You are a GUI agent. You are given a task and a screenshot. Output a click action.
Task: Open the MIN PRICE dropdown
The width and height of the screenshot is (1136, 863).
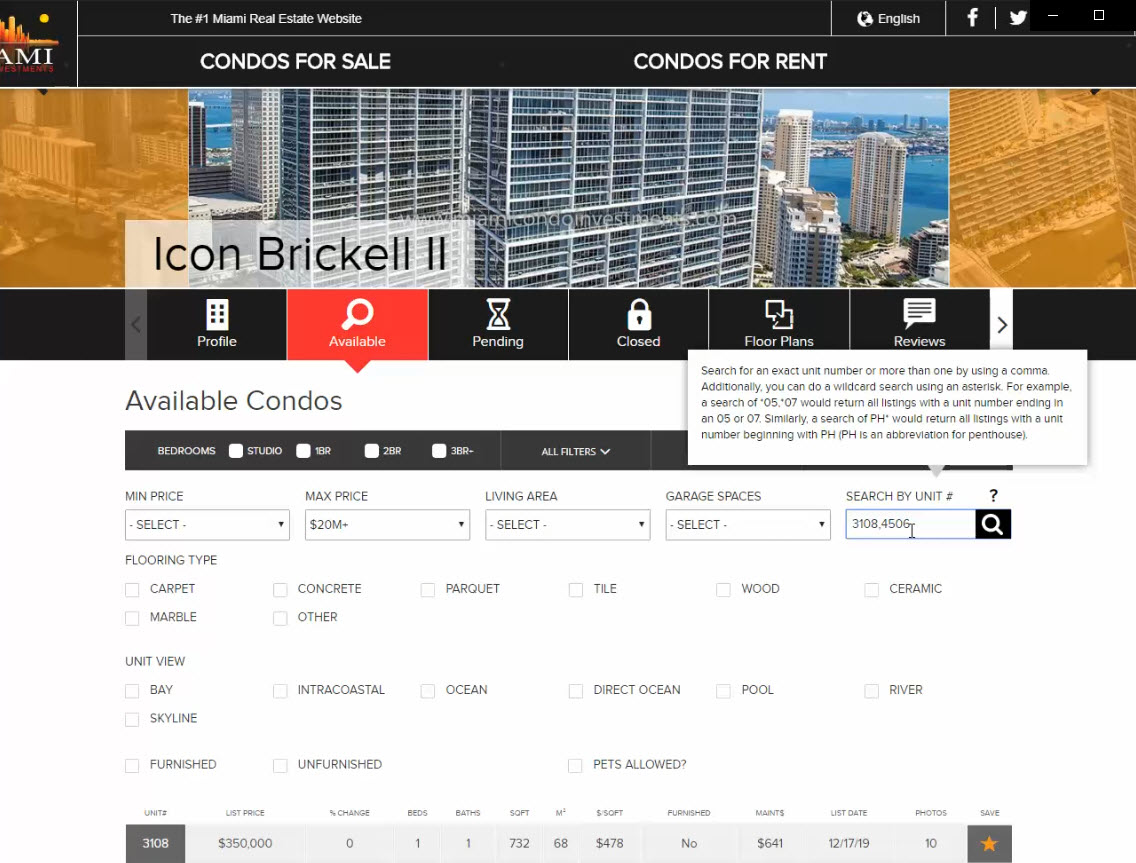(207, 524)
